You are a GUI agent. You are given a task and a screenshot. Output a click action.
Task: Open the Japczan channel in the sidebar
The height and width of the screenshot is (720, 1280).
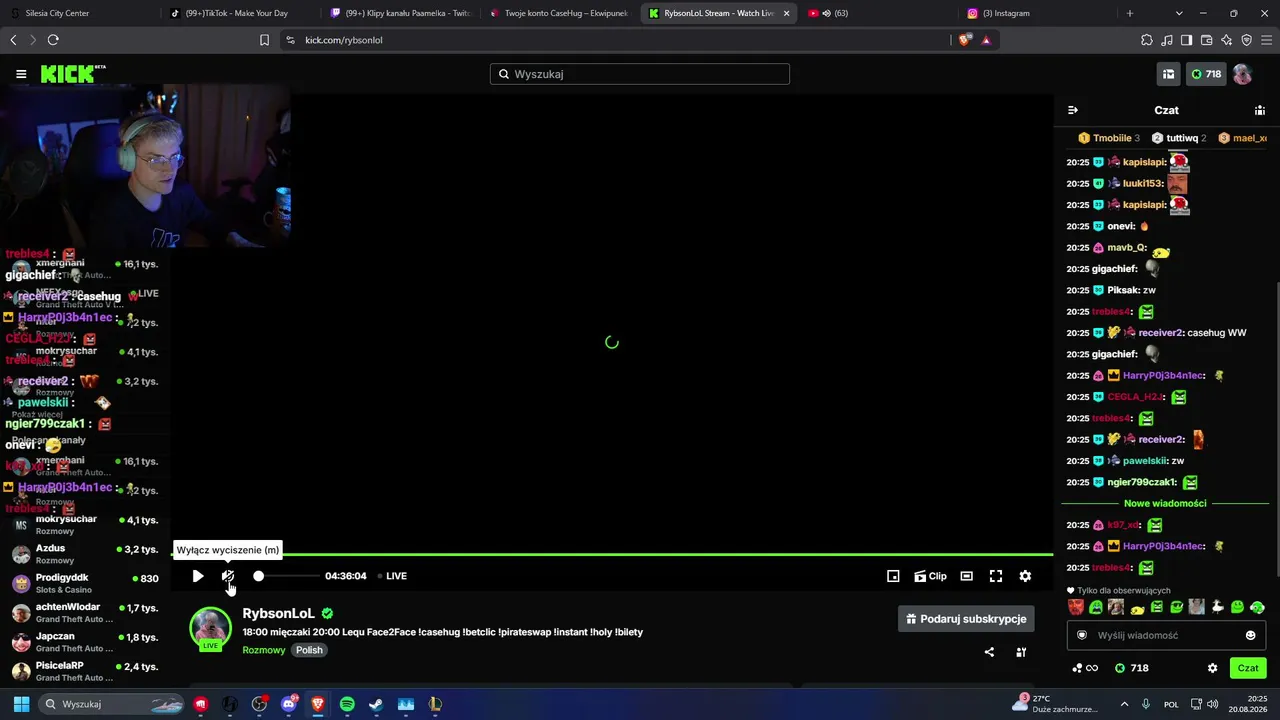coord(85,642)
